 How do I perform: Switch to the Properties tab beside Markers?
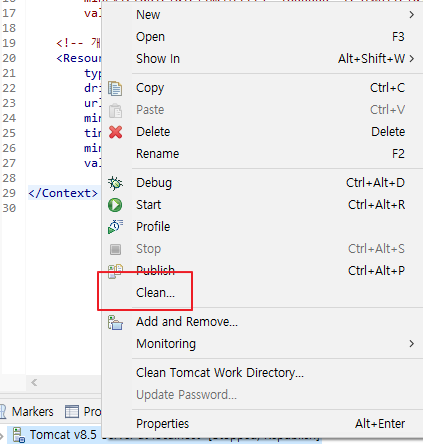[x=83, y=412]
